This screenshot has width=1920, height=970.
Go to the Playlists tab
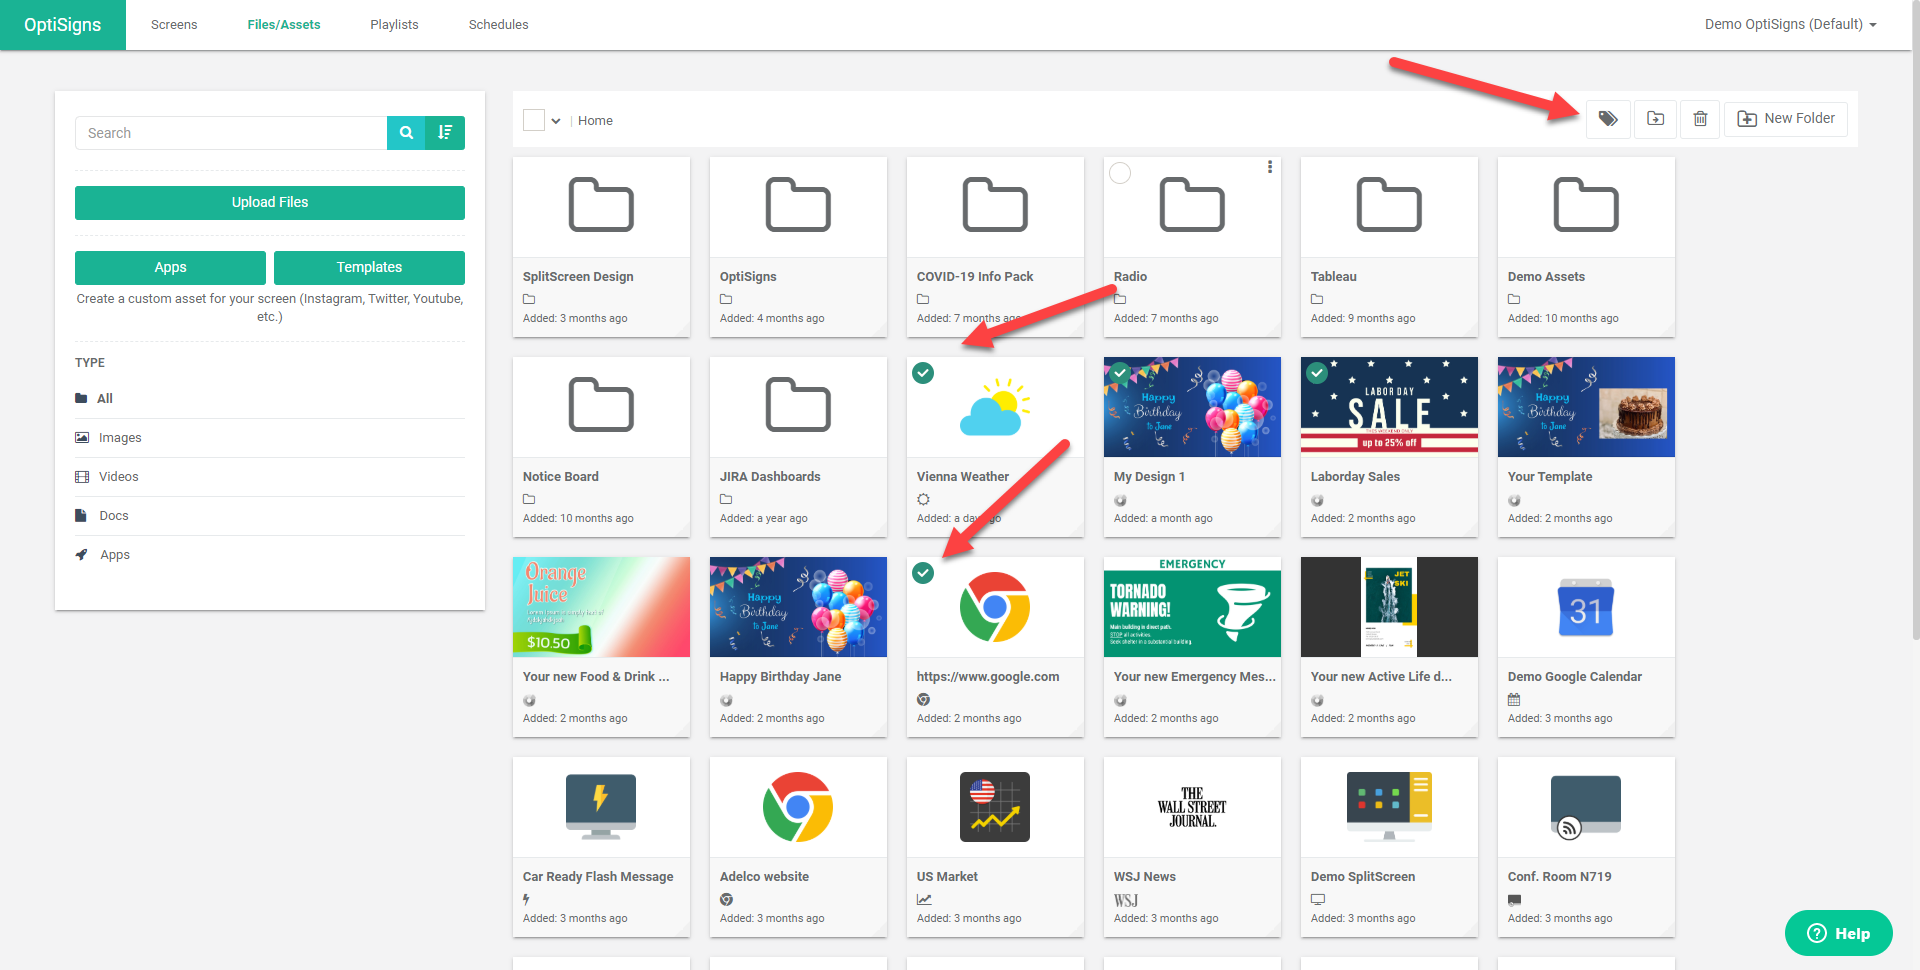[x=394, y=24]
